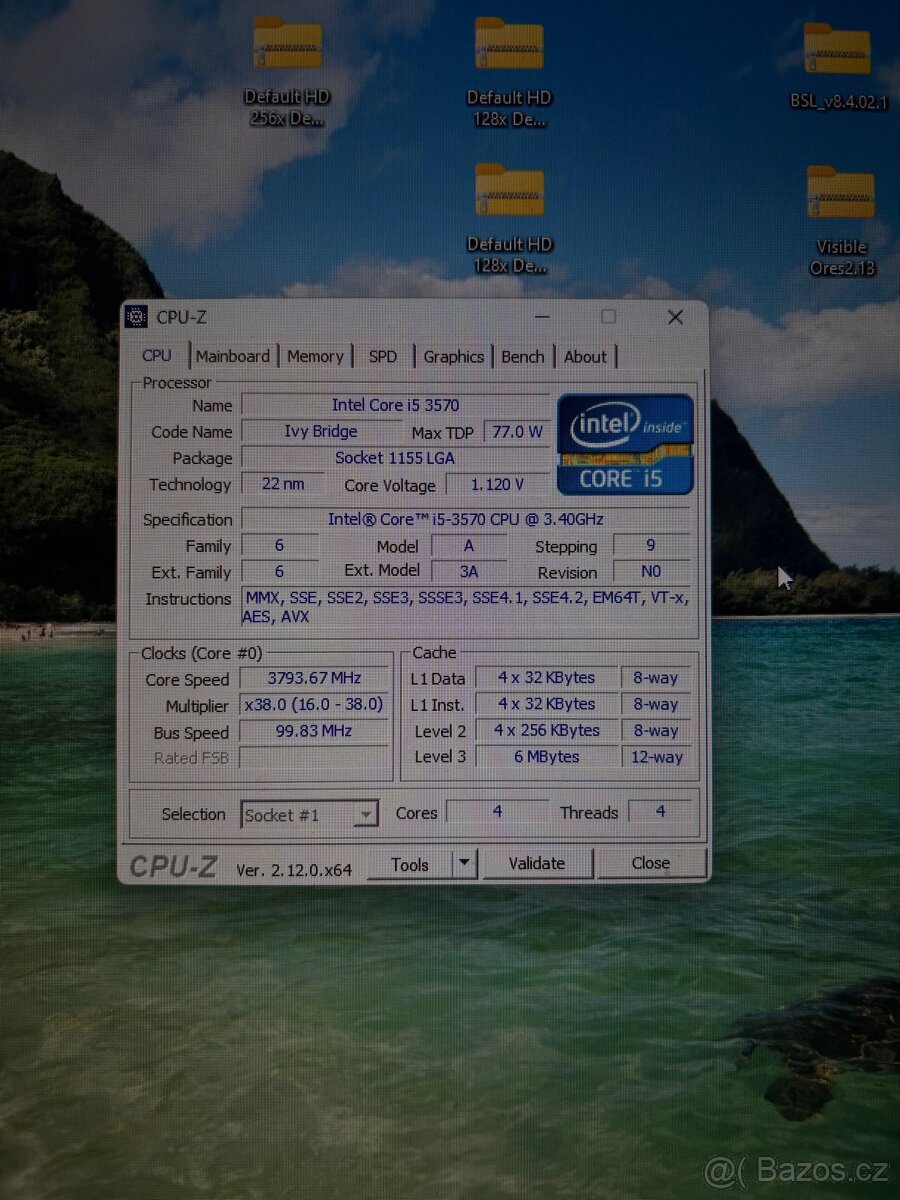Switch to the Mainboard tab
Viewport: 900px width, 1200px height.
233,356
